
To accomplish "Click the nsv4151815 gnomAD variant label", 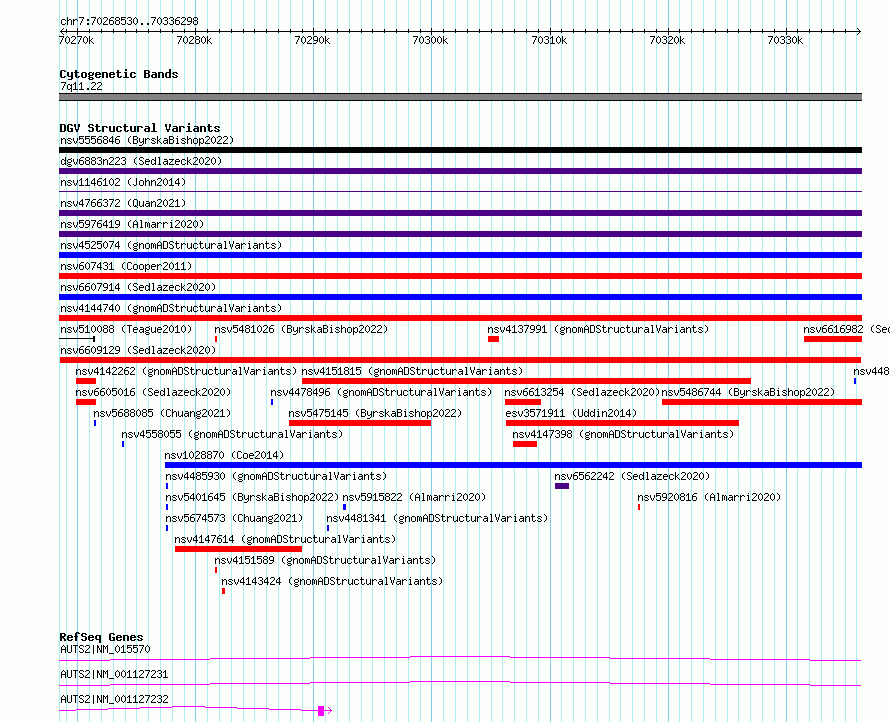I will [412, 371].
